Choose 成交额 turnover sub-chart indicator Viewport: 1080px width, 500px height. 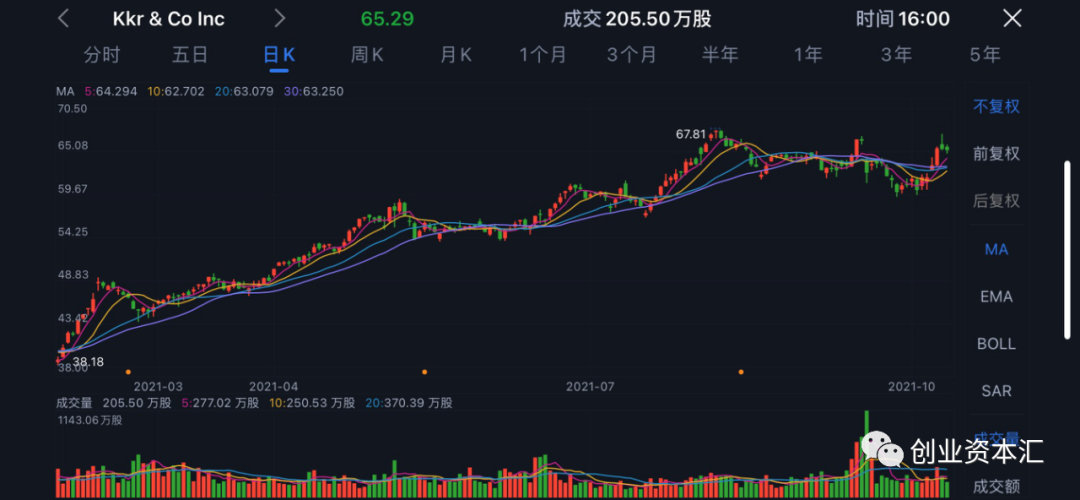click(996, 486)
